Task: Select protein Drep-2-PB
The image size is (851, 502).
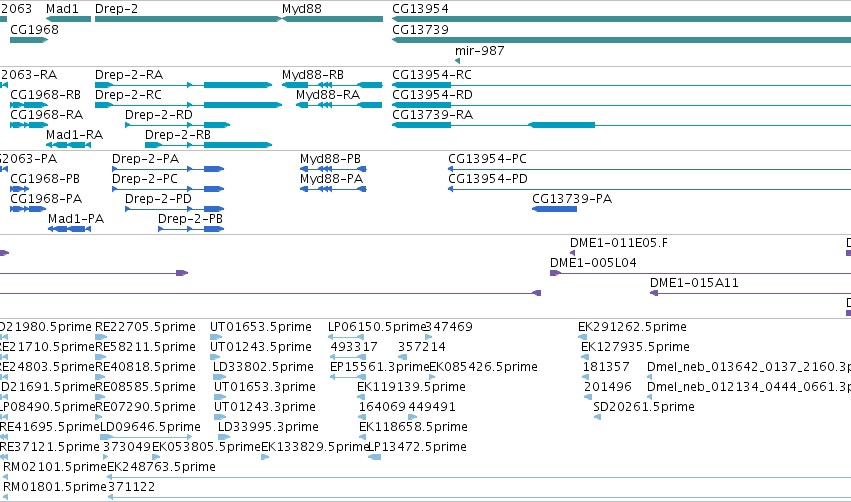Action: tap(191, 229)
